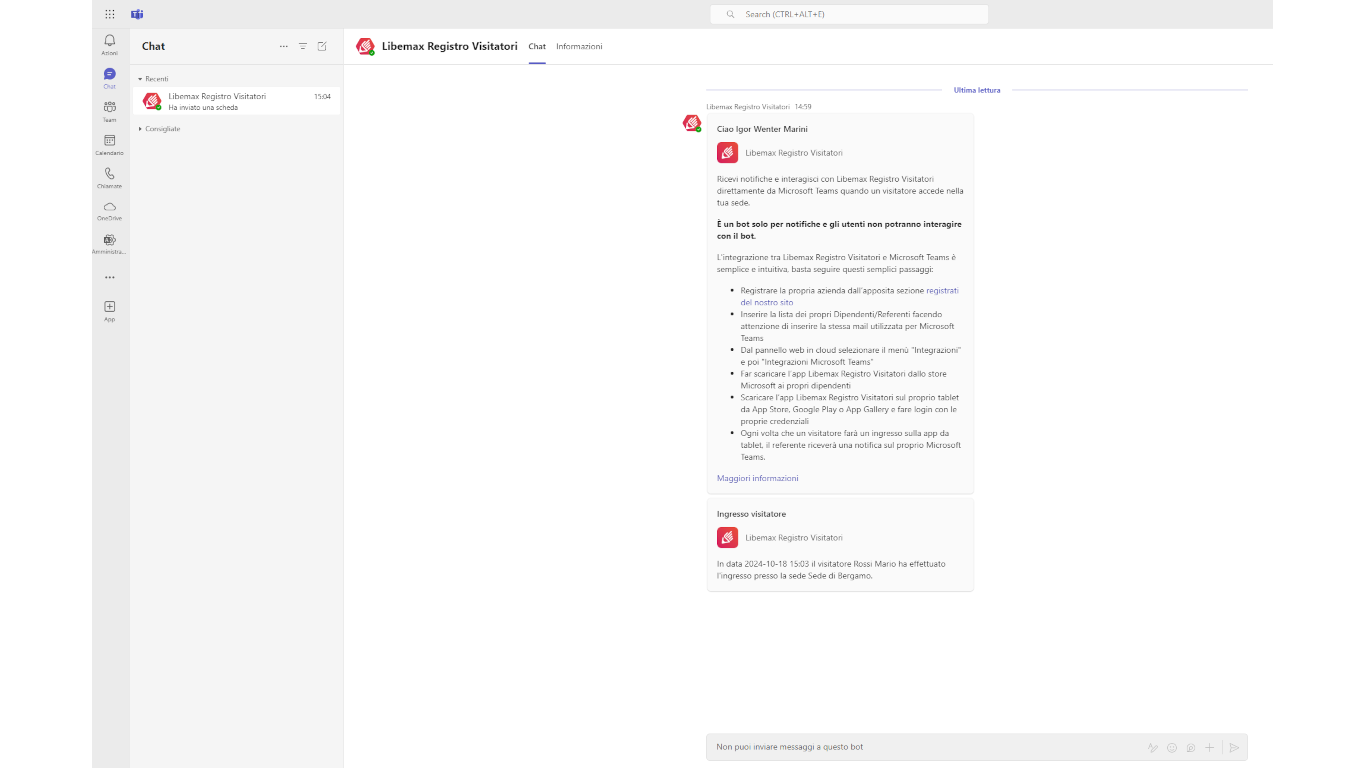1366x768 pixels.
Task: Click the 15:04 timestamp in chat list
Action: (x=322, y=97)
